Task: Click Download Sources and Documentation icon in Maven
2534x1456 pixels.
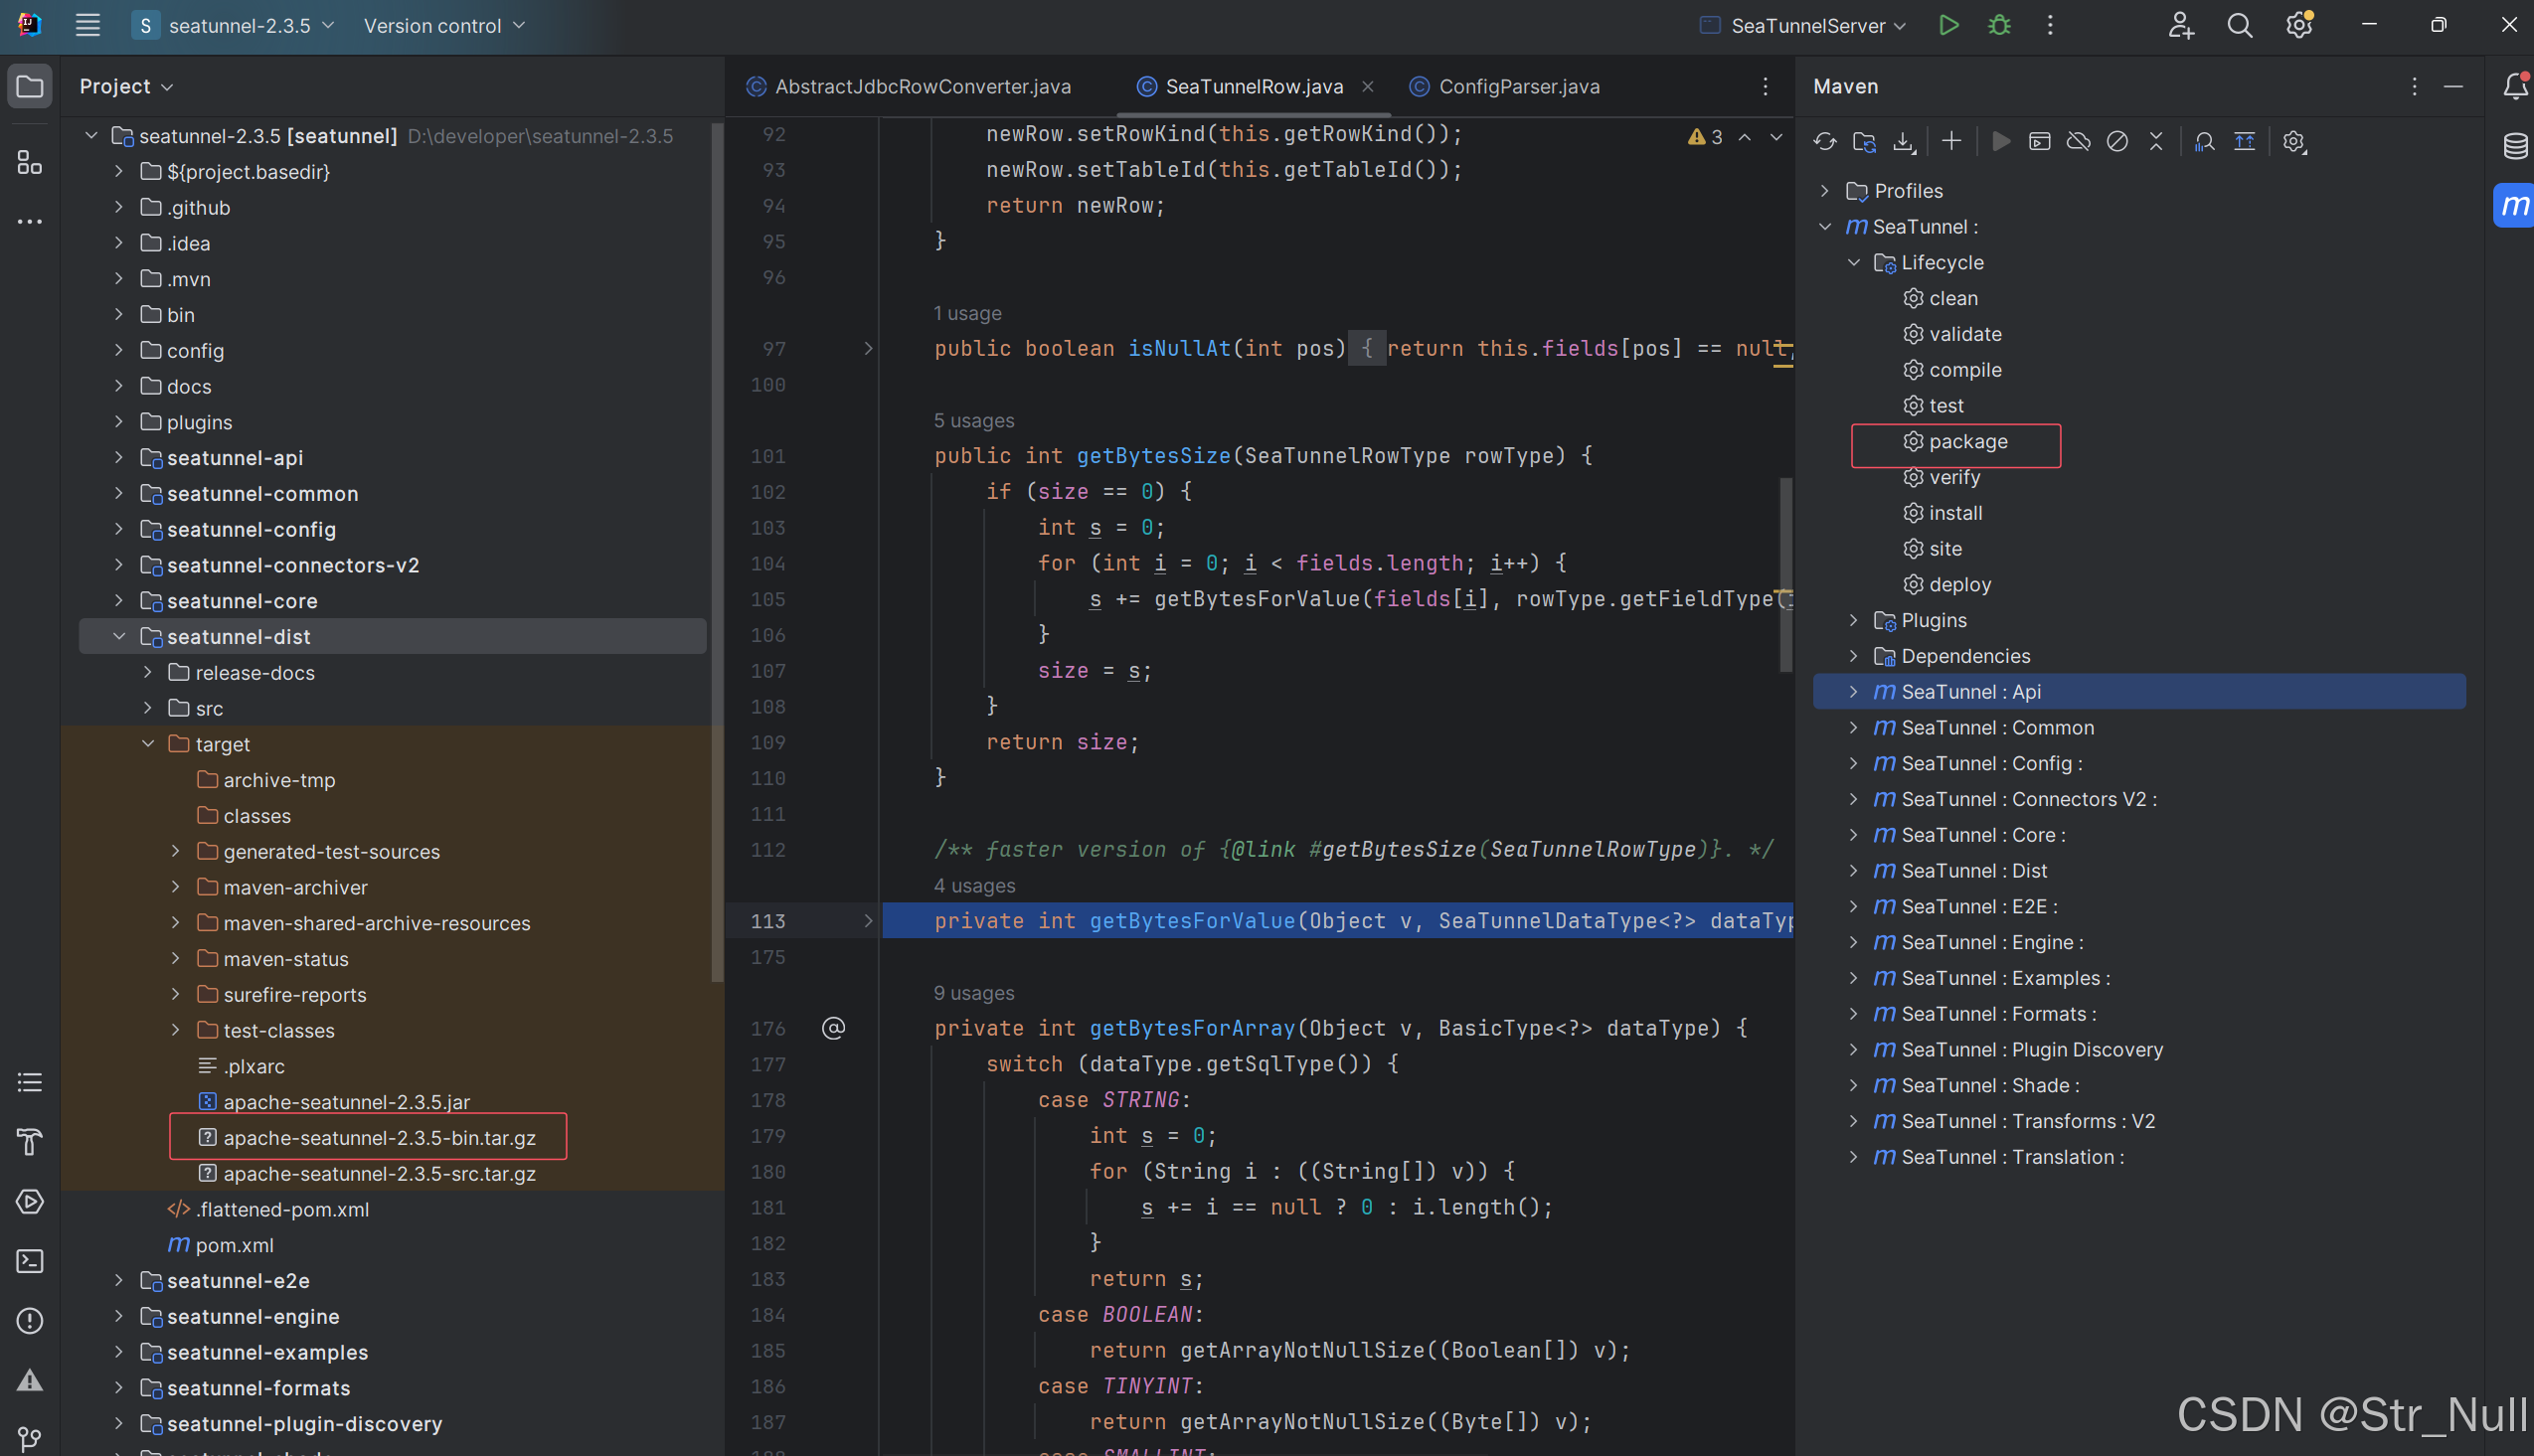Action: (1904, 141)
